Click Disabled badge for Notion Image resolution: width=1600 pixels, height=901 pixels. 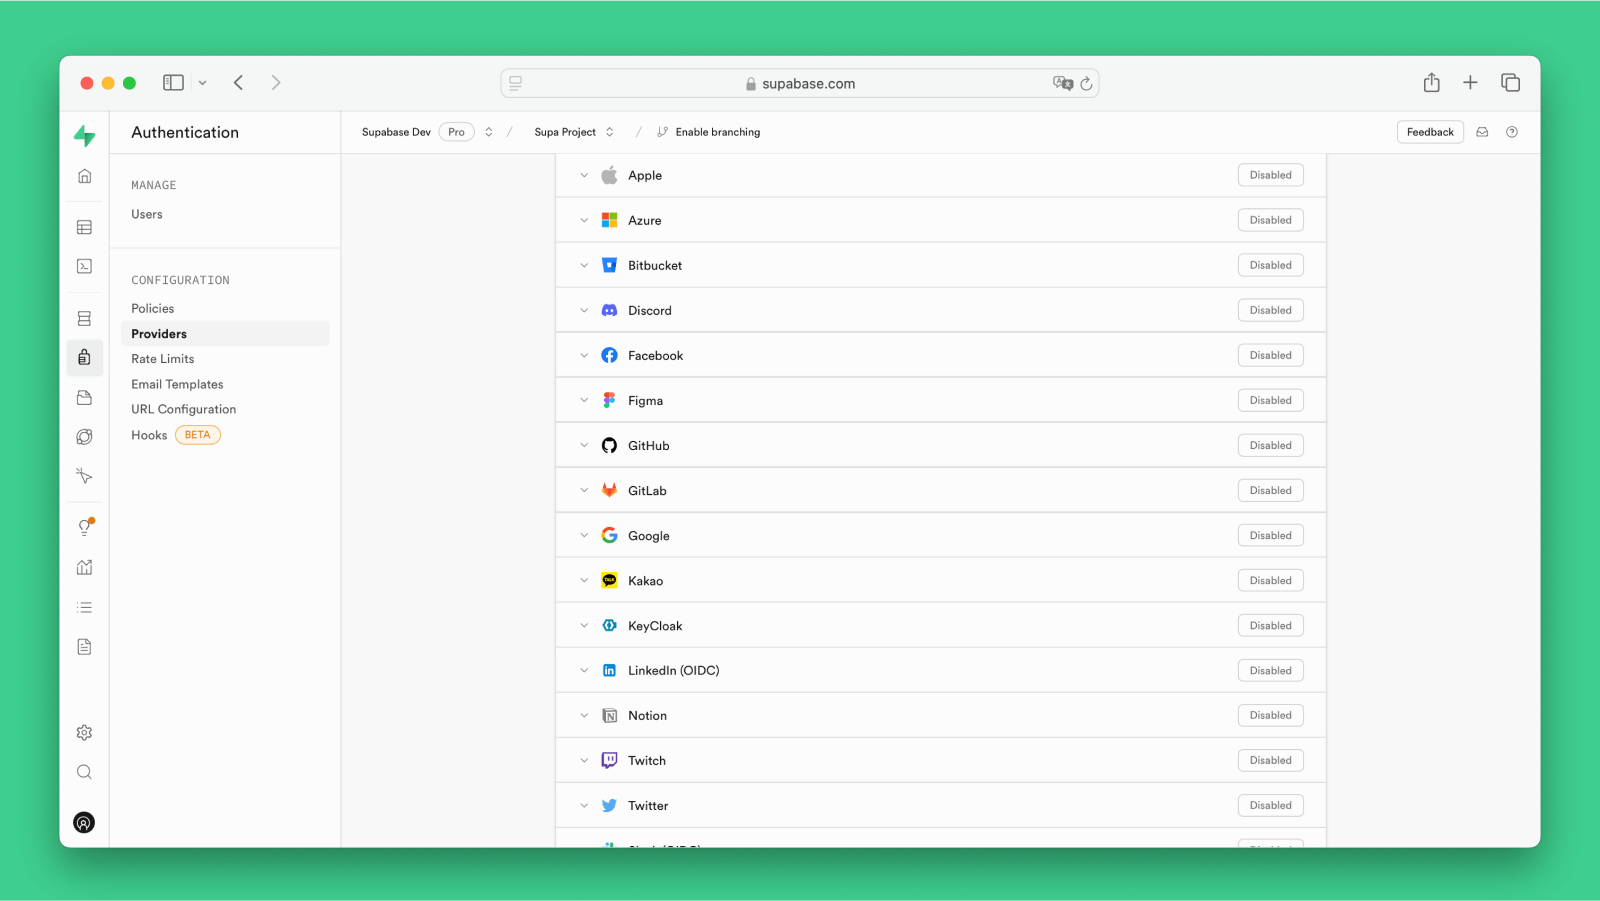coord(1271,715)
